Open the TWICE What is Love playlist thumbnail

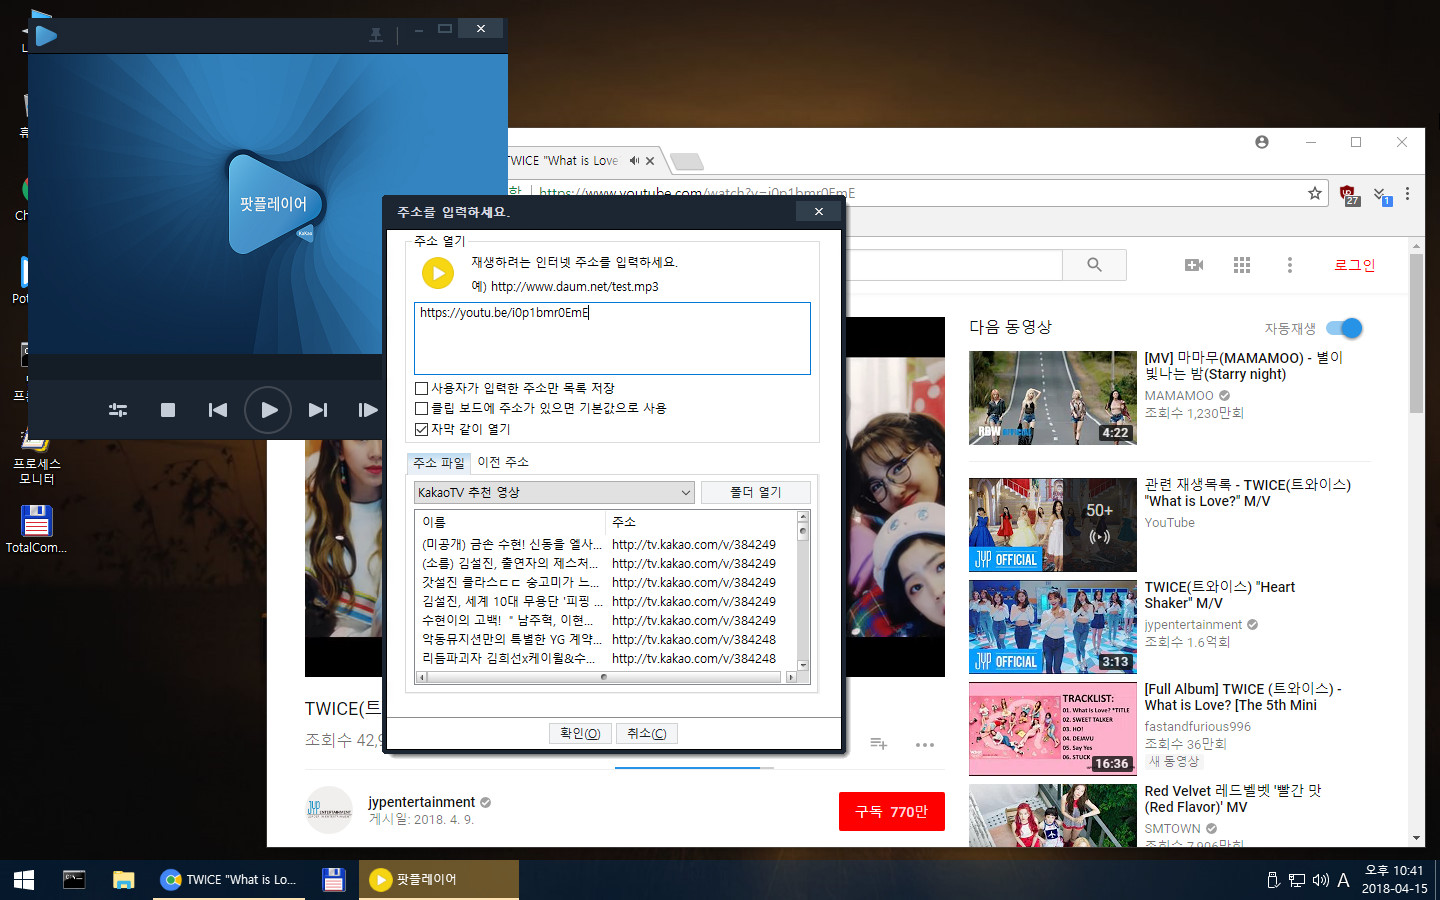pyautogui.click(x=1053, y=525)
